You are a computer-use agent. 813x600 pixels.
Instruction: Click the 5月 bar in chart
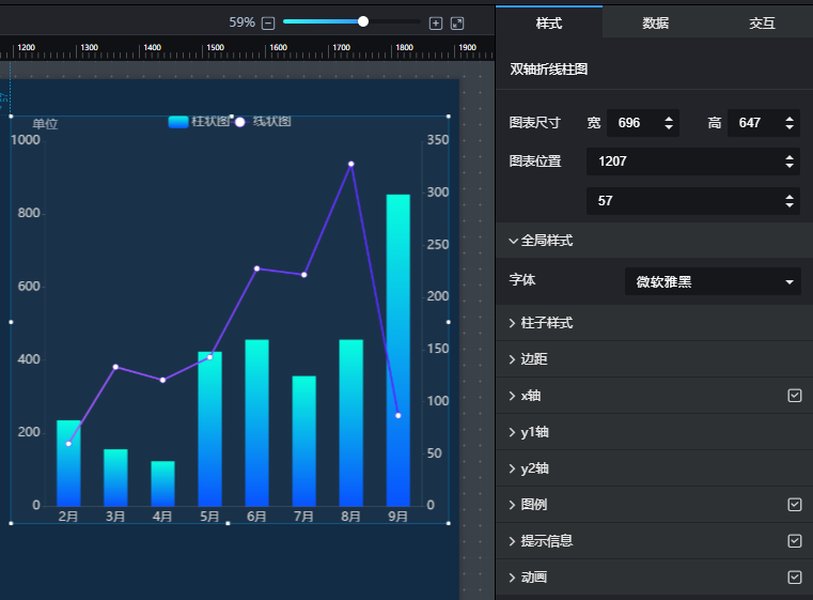(210, 429)
